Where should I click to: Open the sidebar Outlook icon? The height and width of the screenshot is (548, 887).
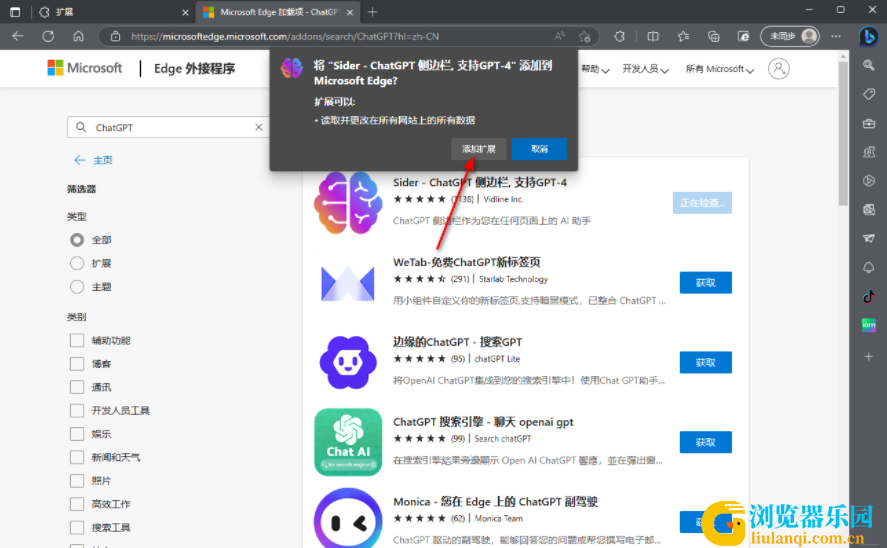click(x=869, y=210)
